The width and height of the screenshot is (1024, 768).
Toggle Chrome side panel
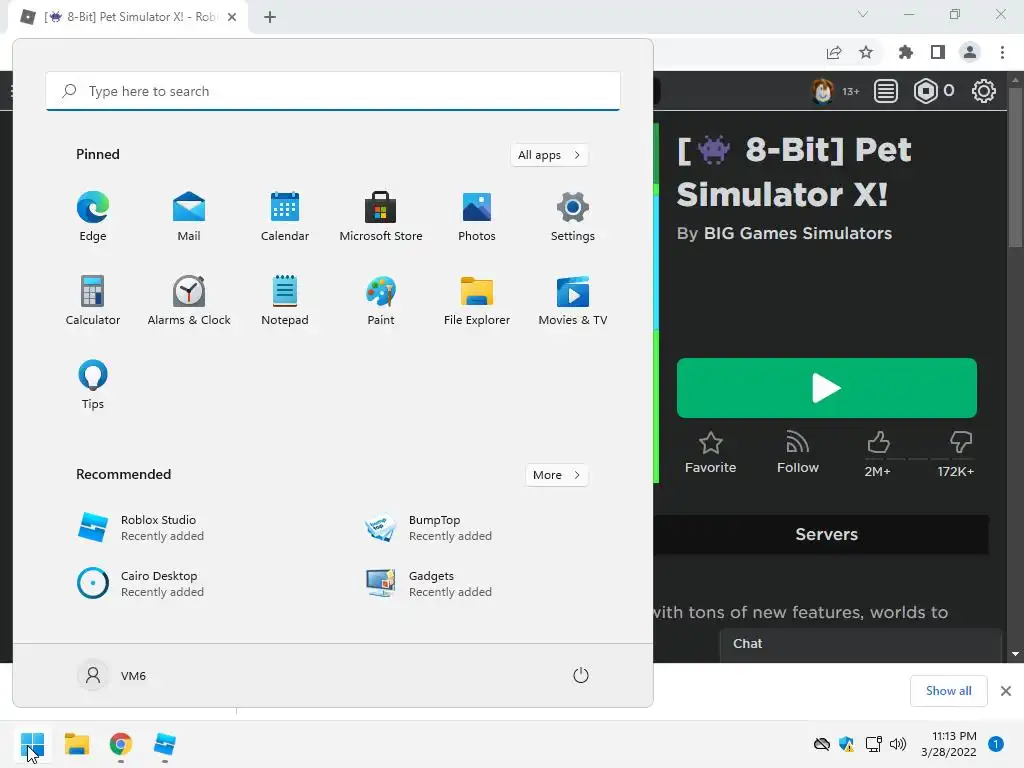[938, 52]
